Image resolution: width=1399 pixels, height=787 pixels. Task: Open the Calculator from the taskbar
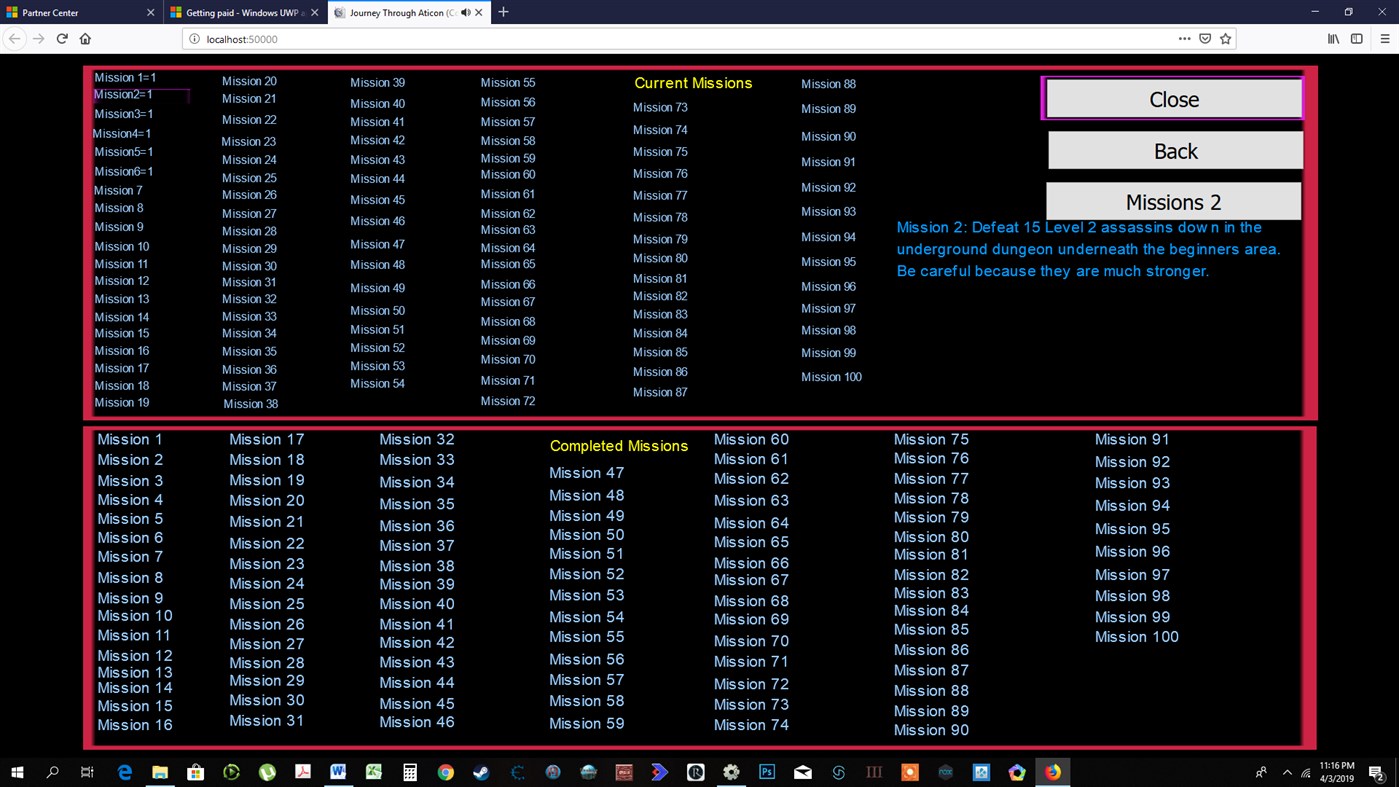pyautogui.click(x=410, y=772)
